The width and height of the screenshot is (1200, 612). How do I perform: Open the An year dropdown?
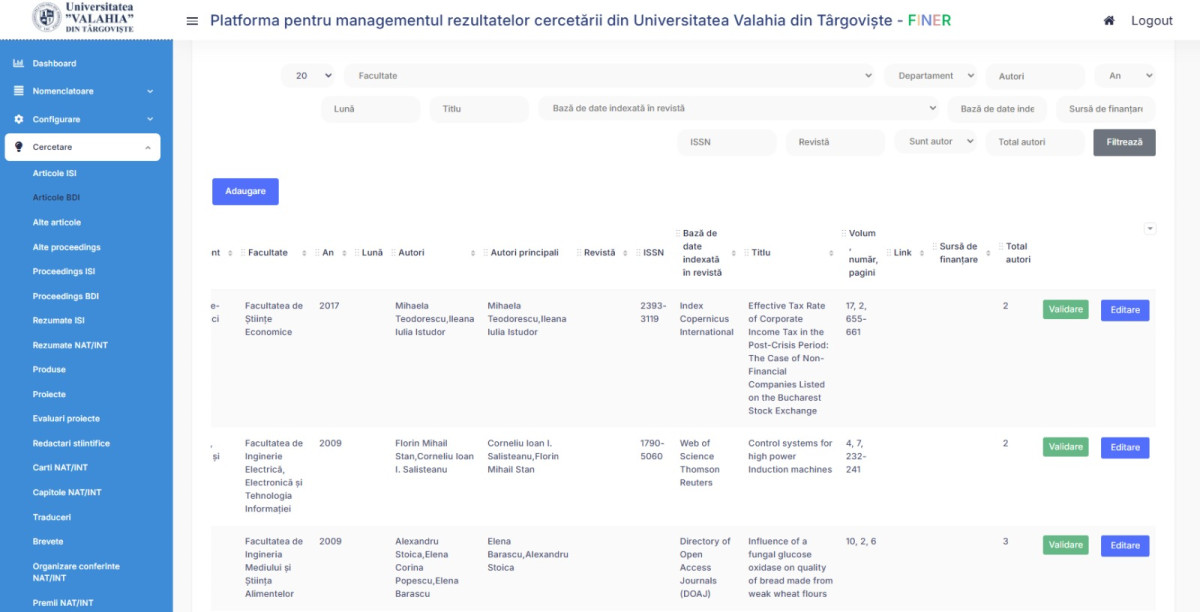point(1124,76)
